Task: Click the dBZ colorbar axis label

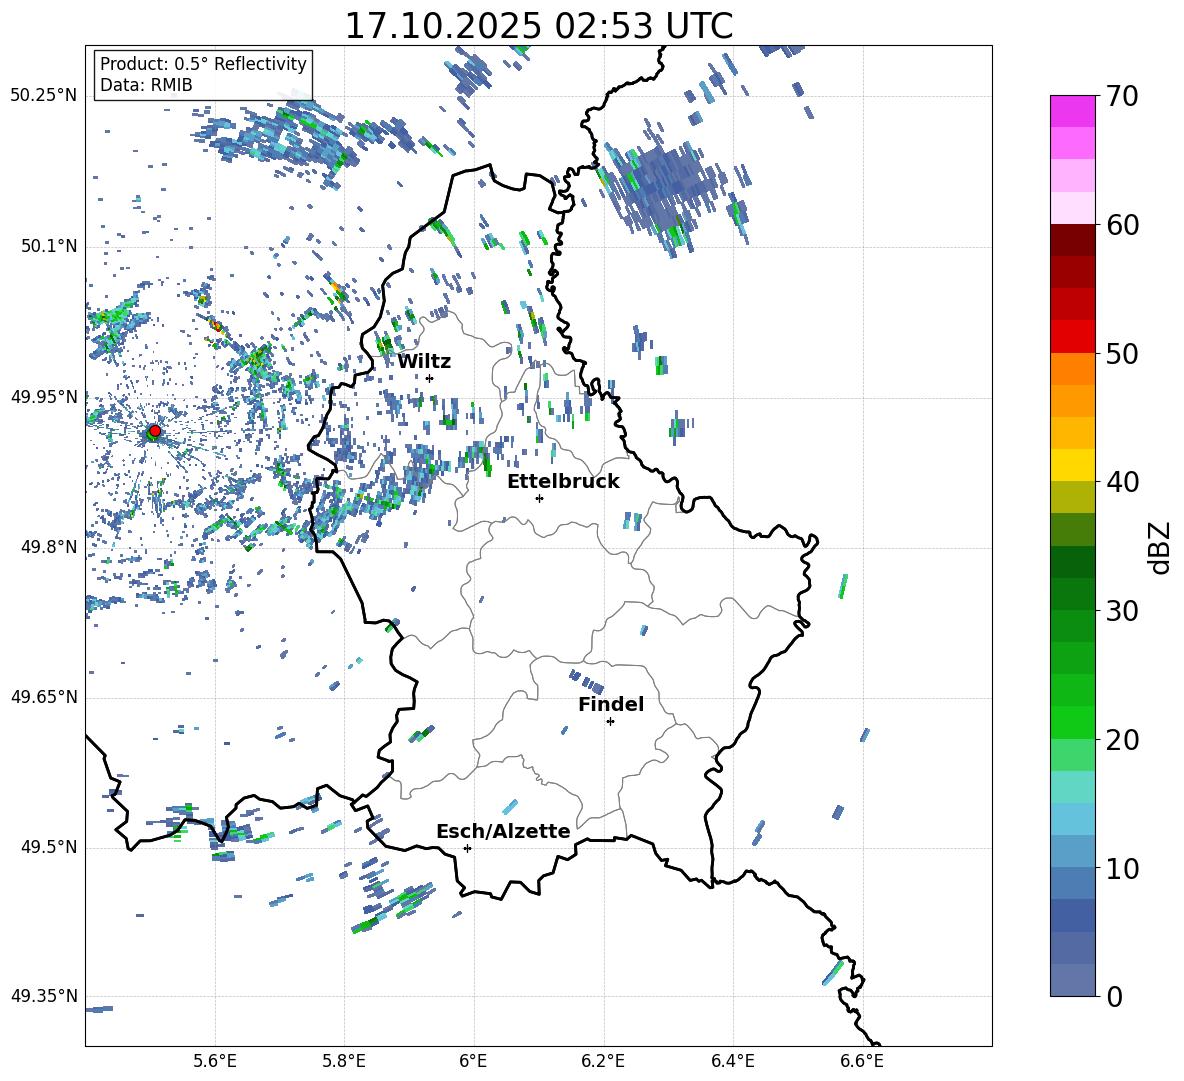Action: [1159, 547]
